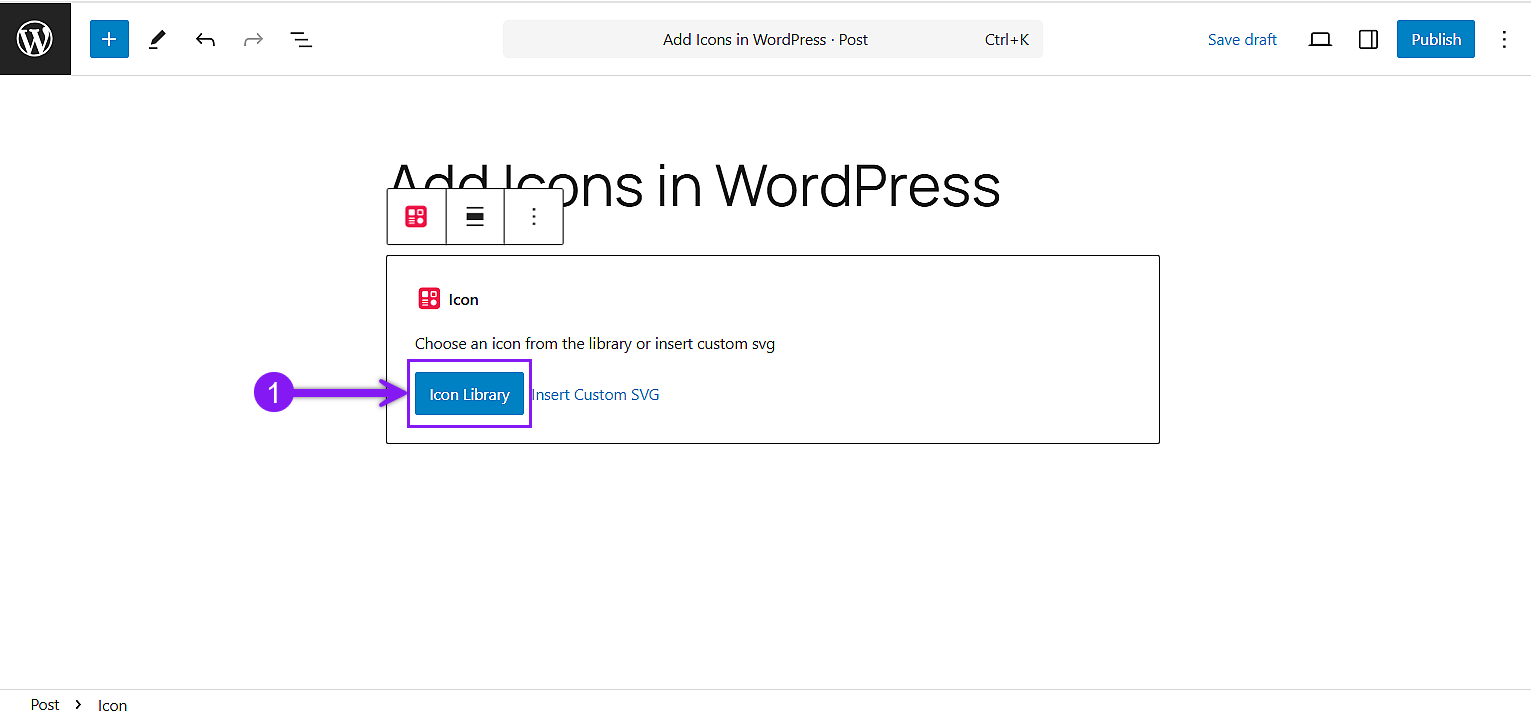Open the editor options three-dot menu
The height and width of the screenshot is (716, 1531).
(1504, 38)
